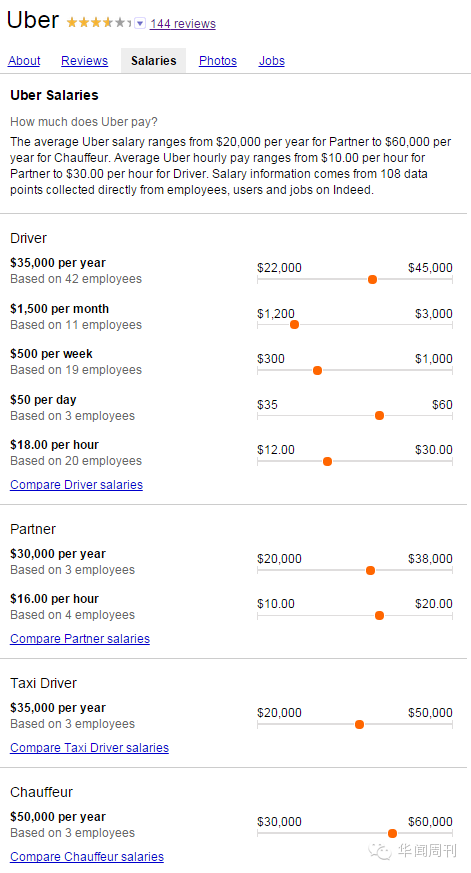Image resolution: width=471 pixels, height=873 pixels.
Task: Click Driver $18.00 per hour slider marker
Action: pyautogui.click(x=327, y=461)
